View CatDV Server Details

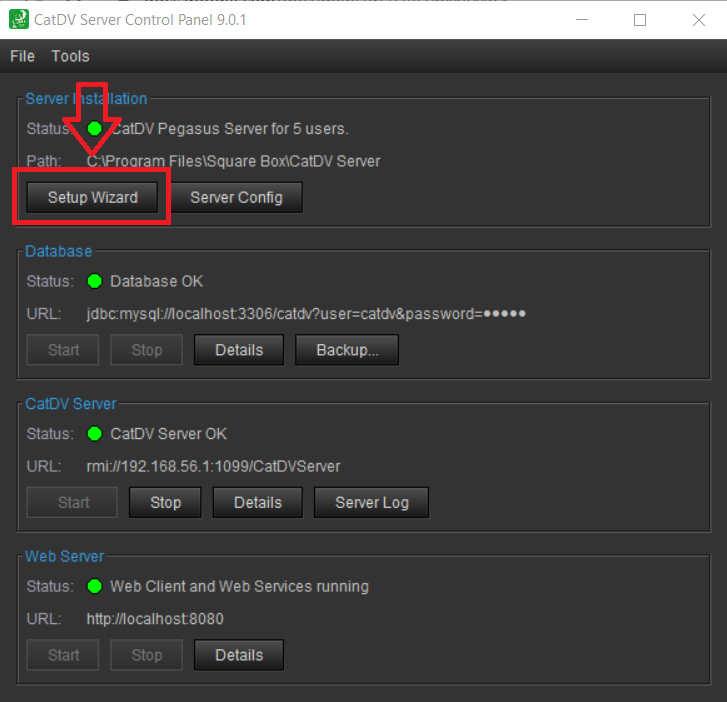[258, 502]
